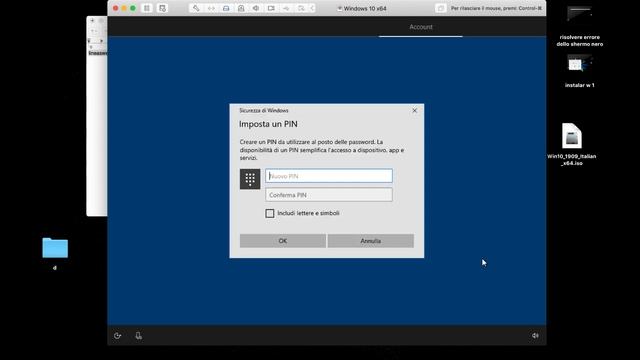Click the hard disk toolbar icon
The height and width of the screenshot is (360, 640).
coord(226,8)
